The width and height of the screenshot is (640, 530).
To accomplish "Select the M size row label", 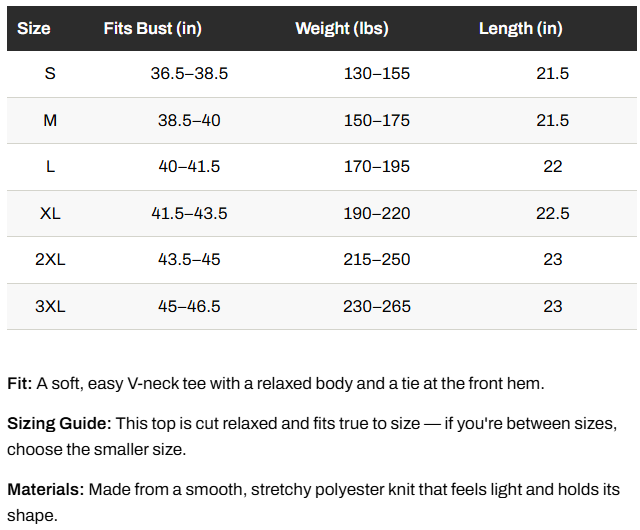I will click(x=50, y=120).
